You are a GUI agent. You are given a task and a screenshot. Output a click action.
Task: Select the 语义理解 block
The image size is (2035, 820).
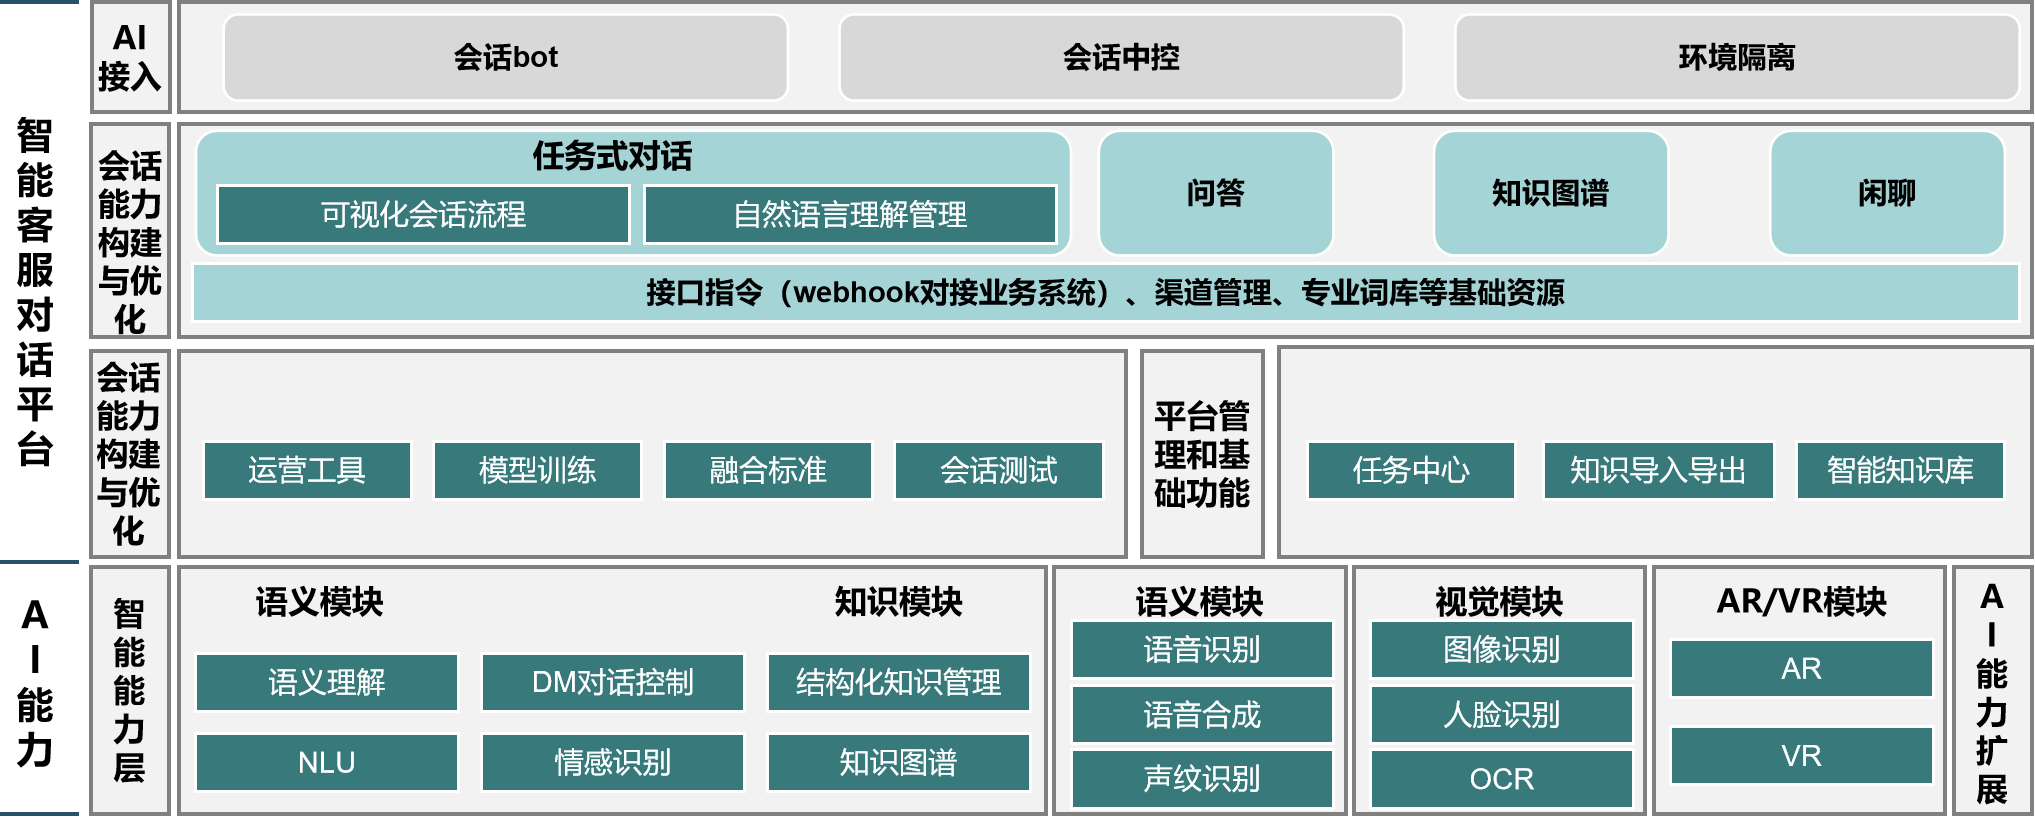[x=327, y=682]
